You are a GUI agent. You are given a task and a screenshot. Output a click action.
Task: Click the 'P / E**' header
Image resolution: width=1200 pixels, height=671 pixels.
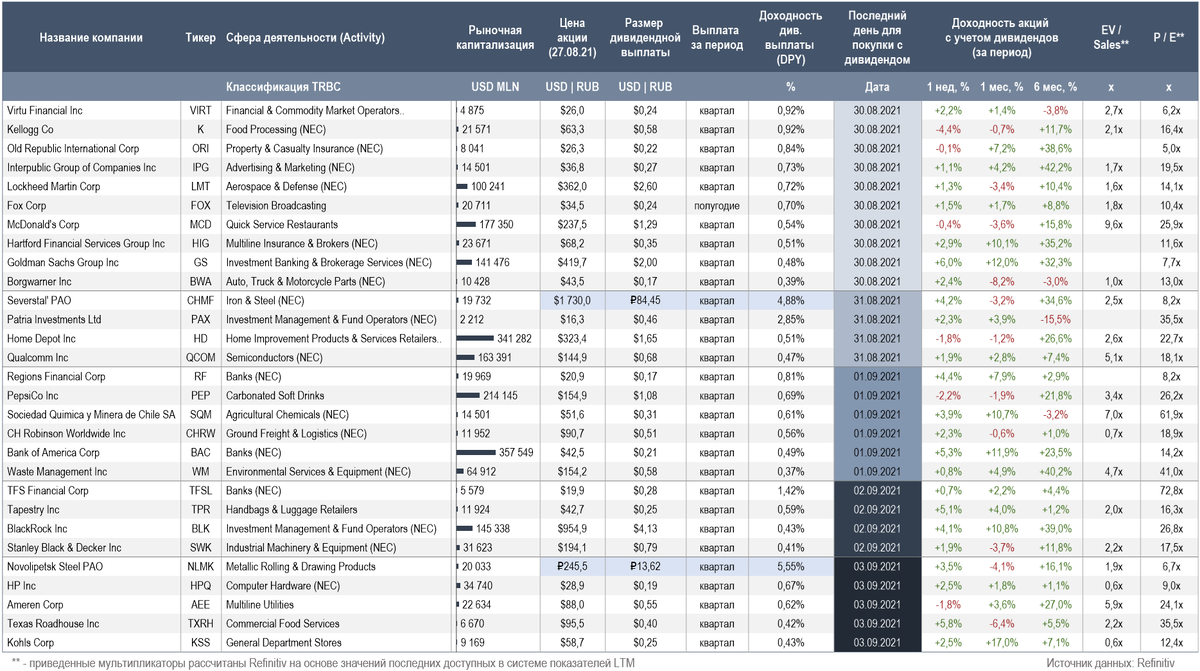pos(1168,38)
